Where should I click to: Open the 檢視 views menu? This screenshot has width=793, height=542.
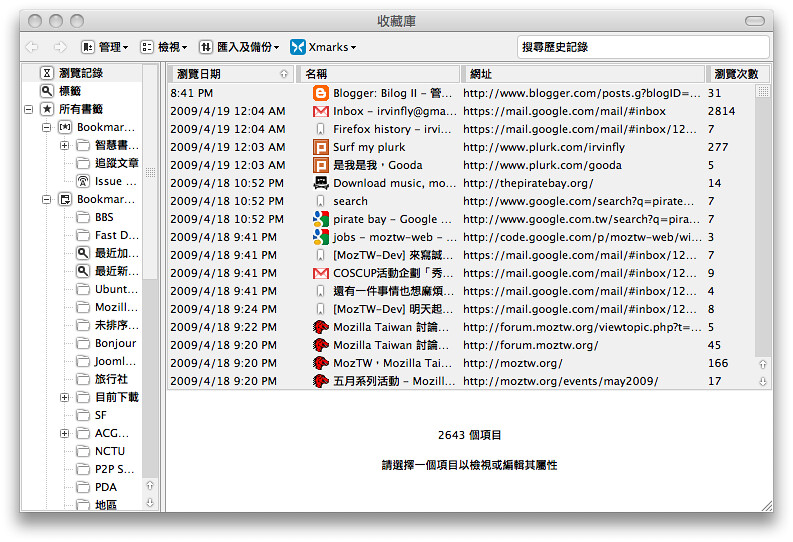pos(164,47)
